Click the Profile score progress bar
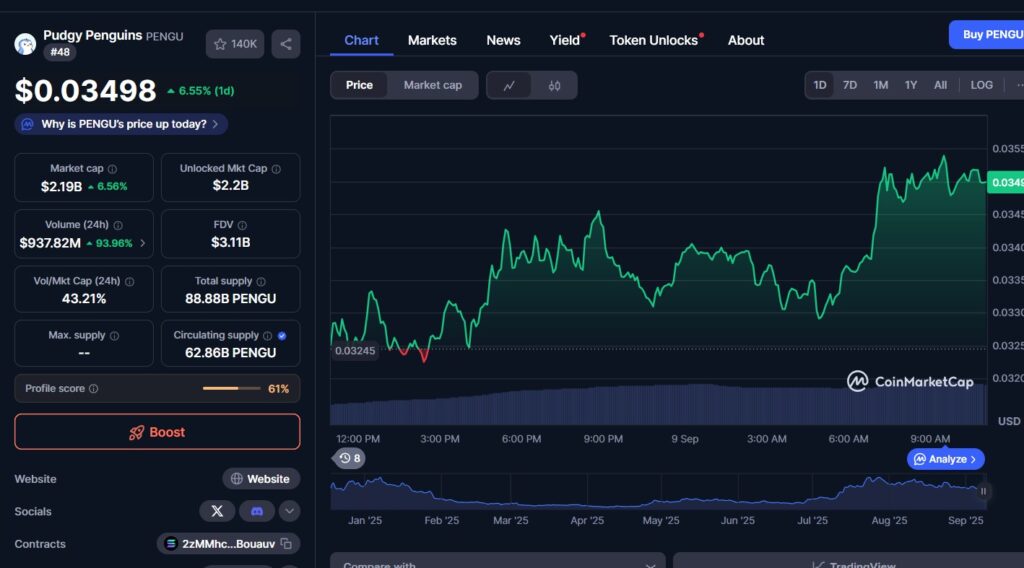1024x568 pixels. [x=231, y=388]
